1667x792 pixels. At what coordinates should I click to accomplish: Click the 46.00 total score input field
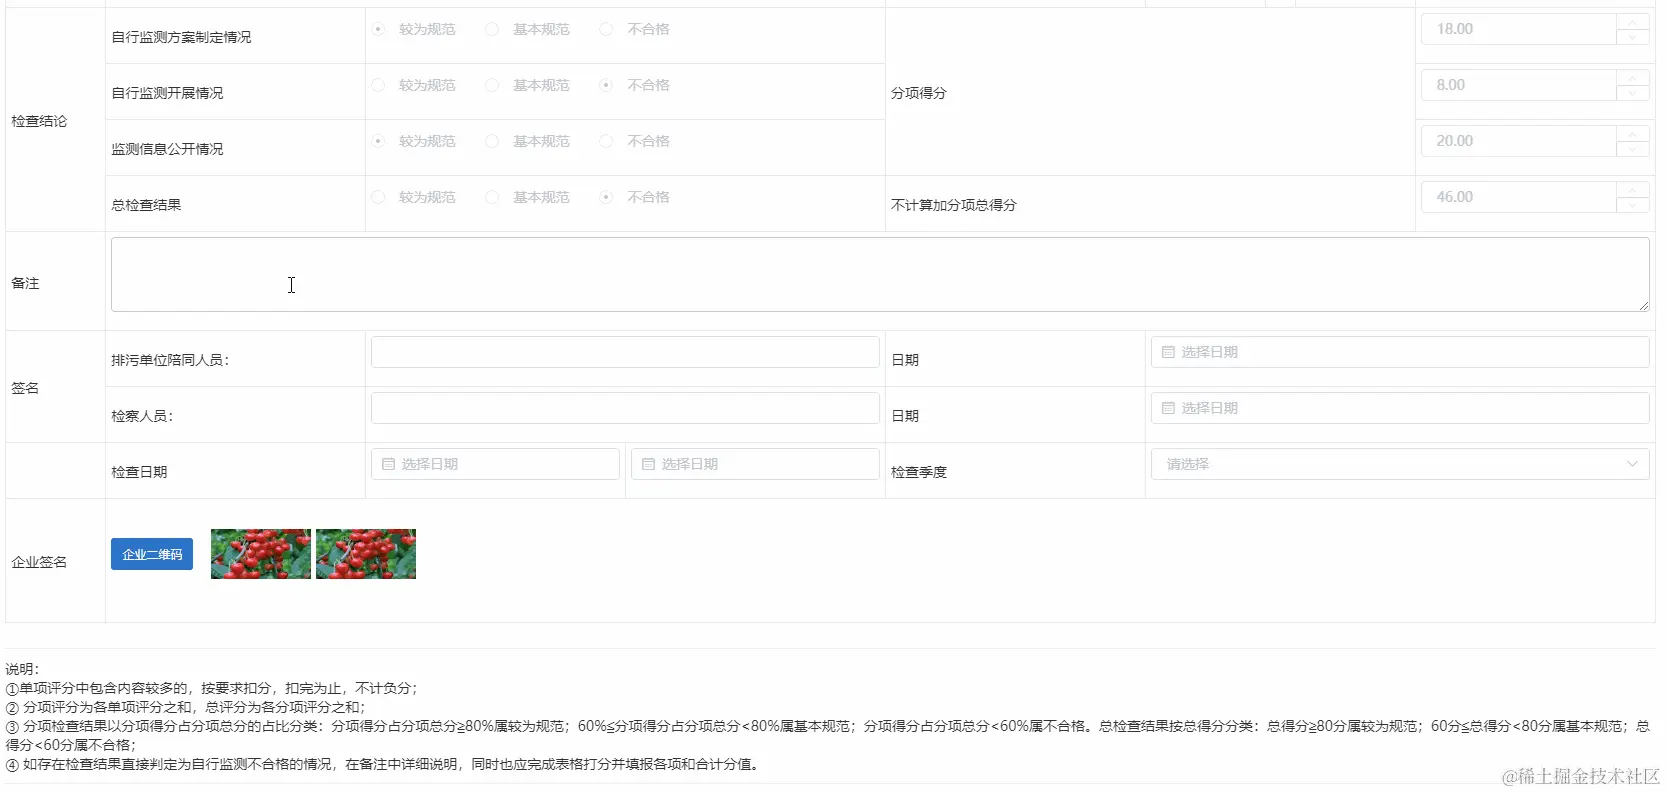click(x=1518, y=197)
